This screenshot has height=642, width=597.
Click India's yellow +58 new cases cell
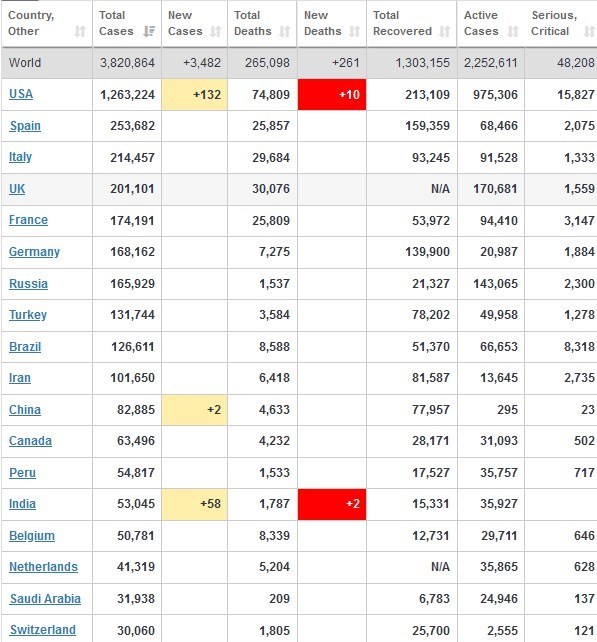pyautogui.click(x=194, y=504)
